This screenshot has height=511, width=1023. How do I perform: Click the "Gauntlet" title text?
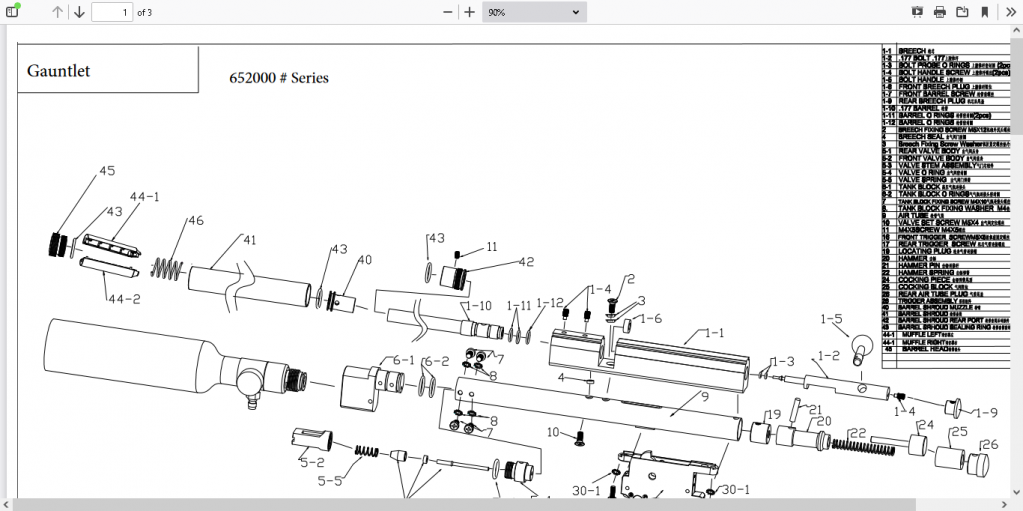pyautogui.click(x=58, y=70)
